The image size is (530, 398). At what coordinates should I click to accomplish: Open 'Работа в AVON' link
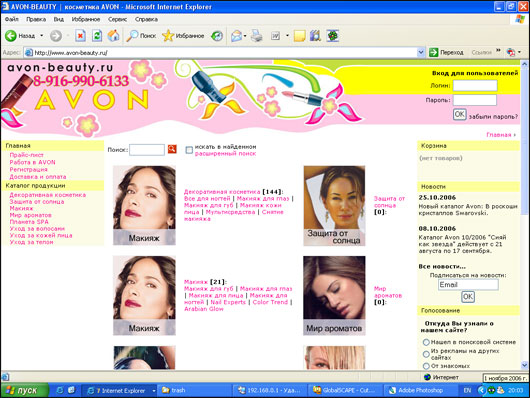coord(32,162)
